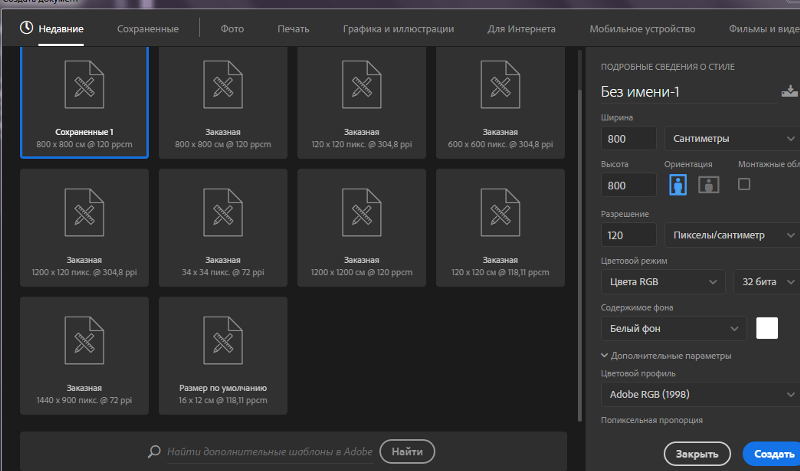Open color profile dropdown Adobe RGB (1998)
This screenshot has width=800, height=471.
pyautogui.click(x=701, y=394)
